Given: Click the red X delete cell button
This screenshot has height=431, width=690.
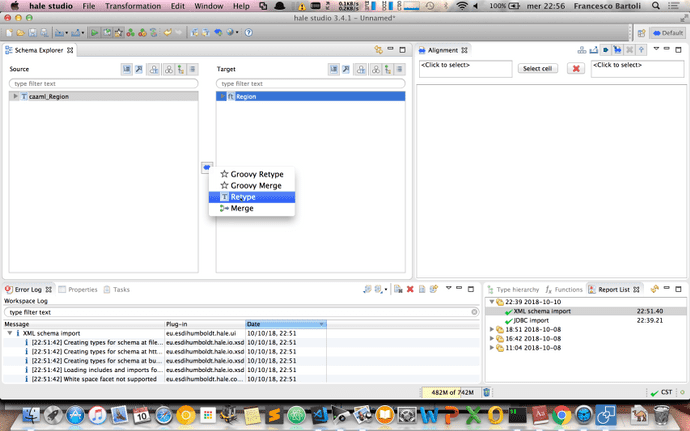Looking at the screenshot, I should pyautogui.click(x=576, y=68).
